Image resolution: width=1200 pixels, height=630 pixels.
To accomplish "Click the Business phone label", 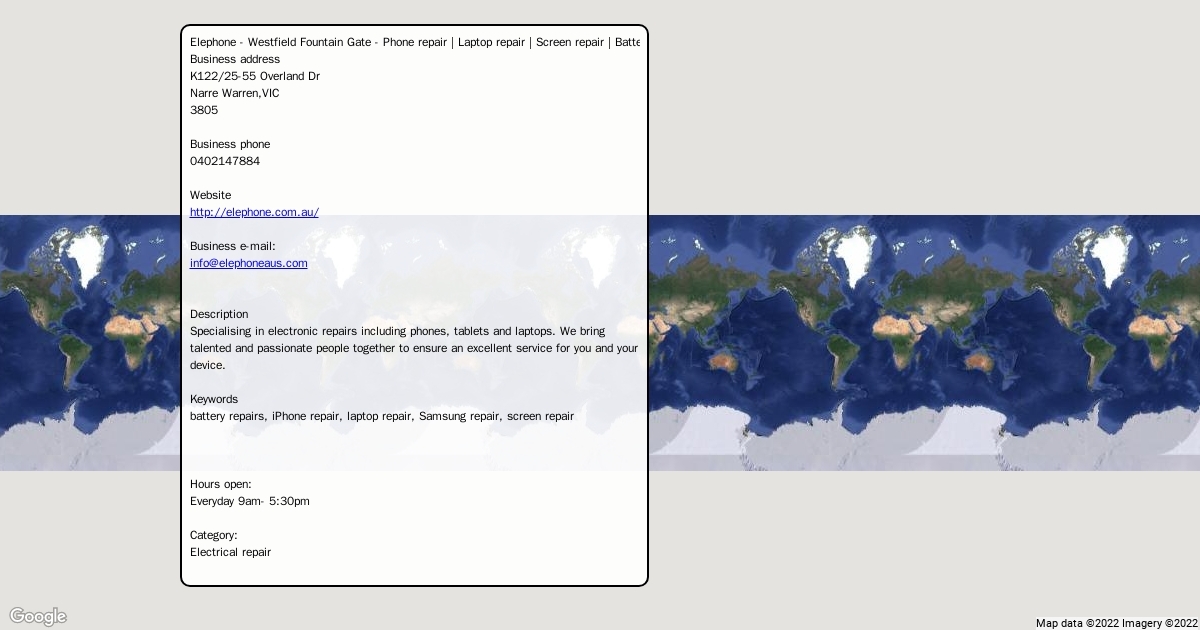I will click(x=230, y=144).
